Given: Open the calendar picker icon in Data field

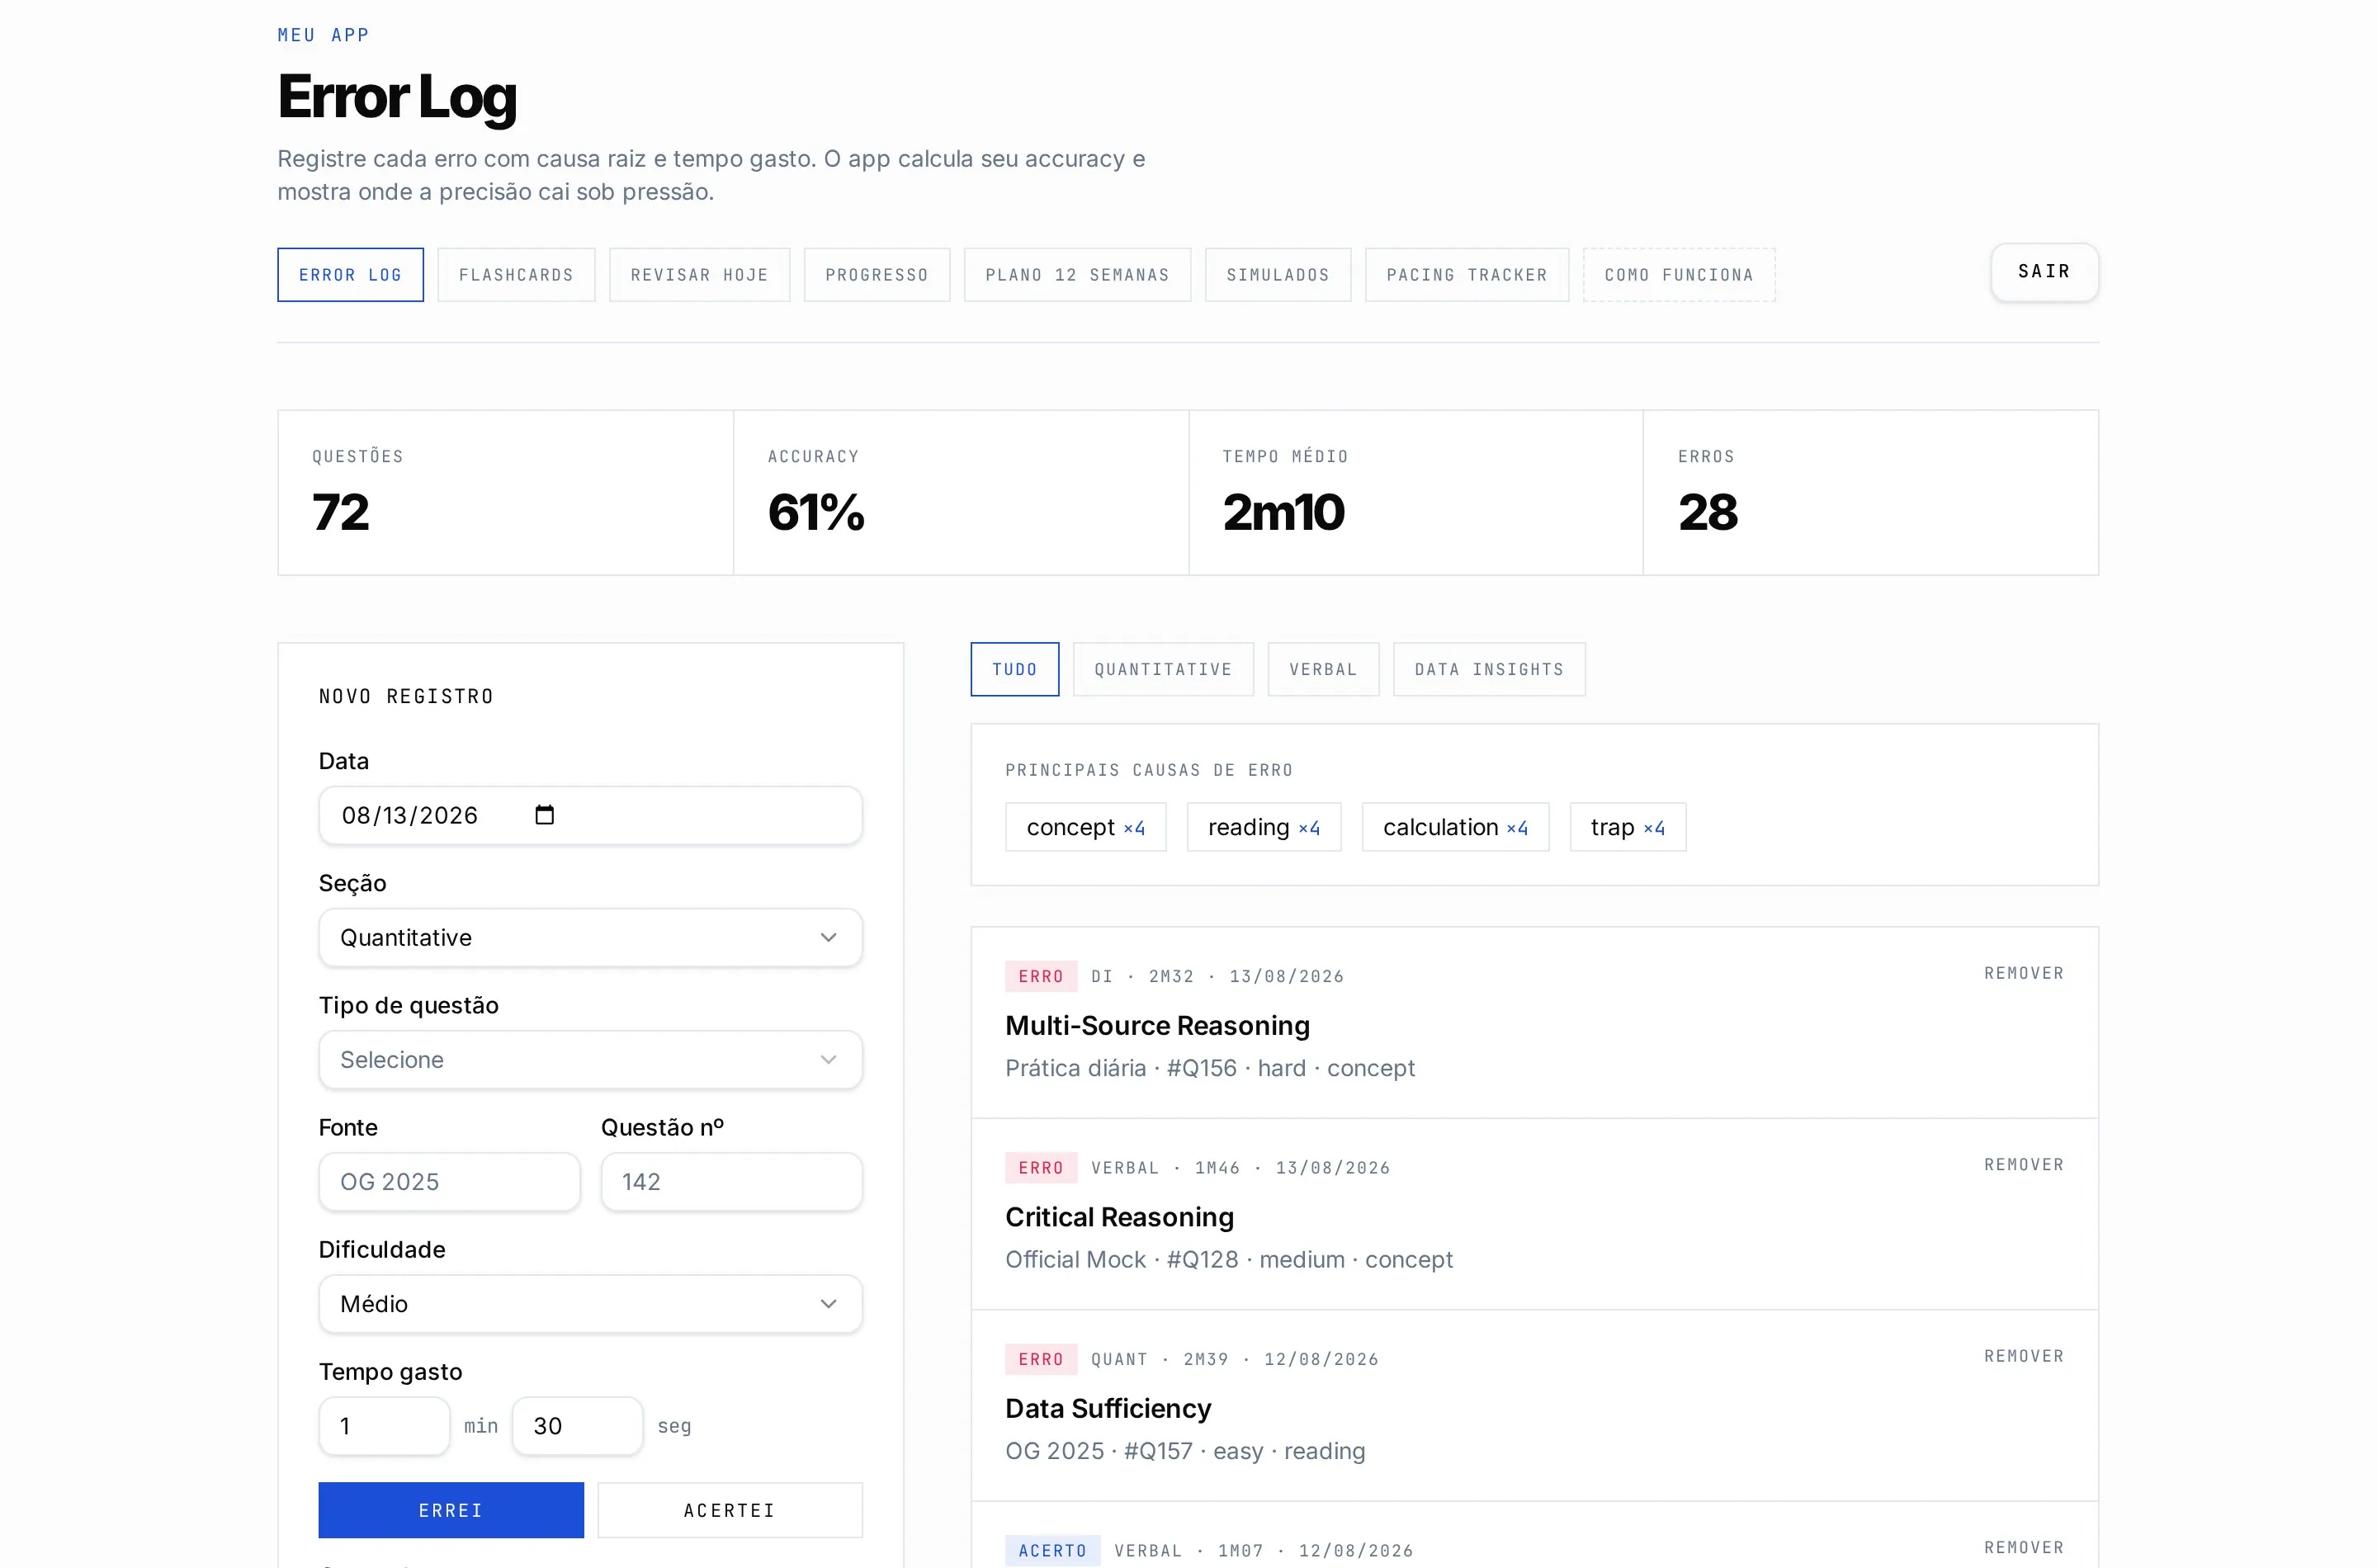Looking at the screenshot, I should [x=544, y=815].
